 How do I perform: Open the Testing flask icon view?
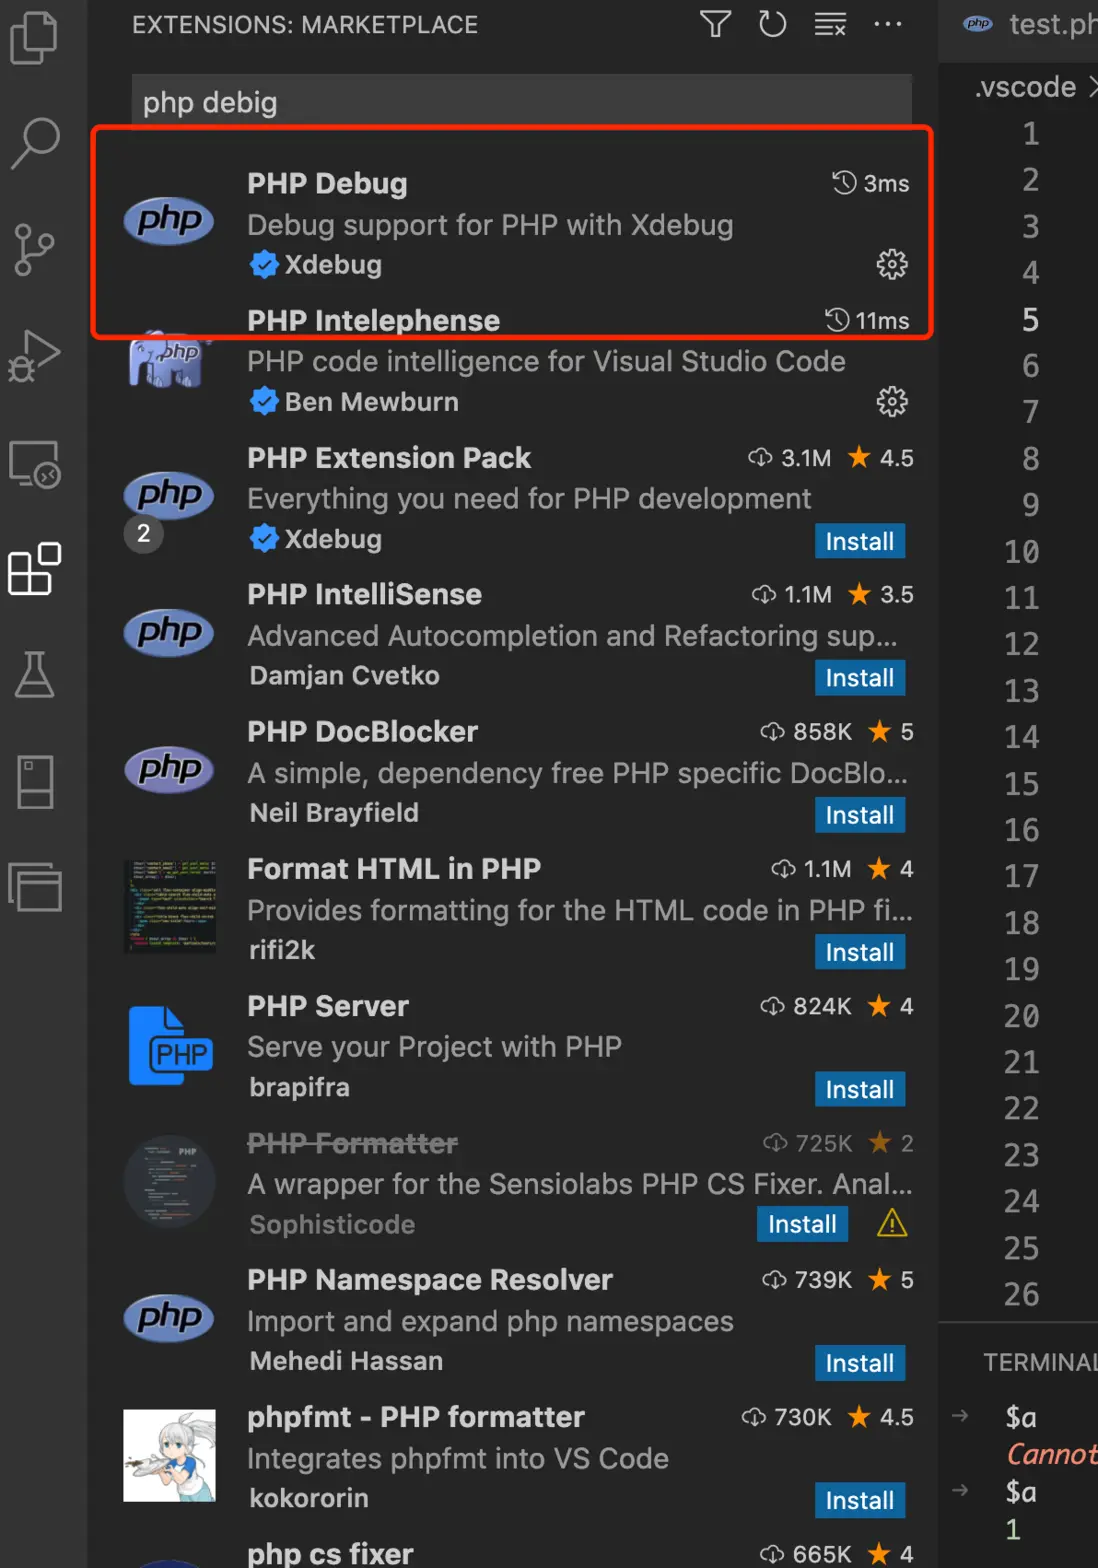pos(35,674)
